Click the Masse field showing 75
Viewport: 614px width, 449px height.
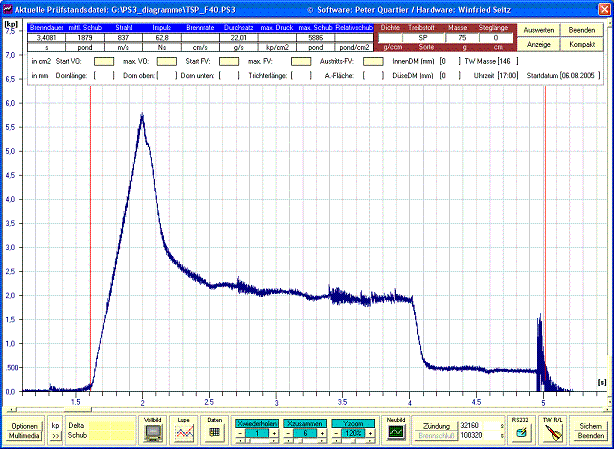462,38
